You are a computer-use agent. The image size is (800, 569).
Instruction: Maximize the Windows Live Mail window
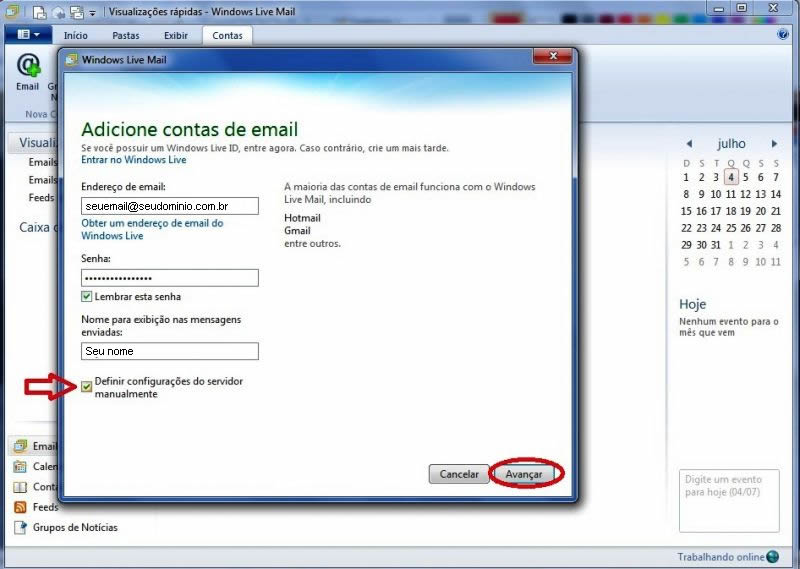(741, 8)
